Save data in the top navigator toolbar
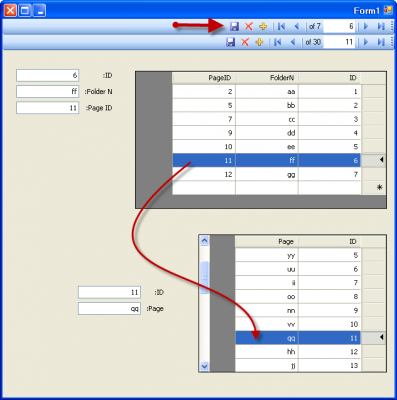Viewport: 397px width, 400px height. 235,26
